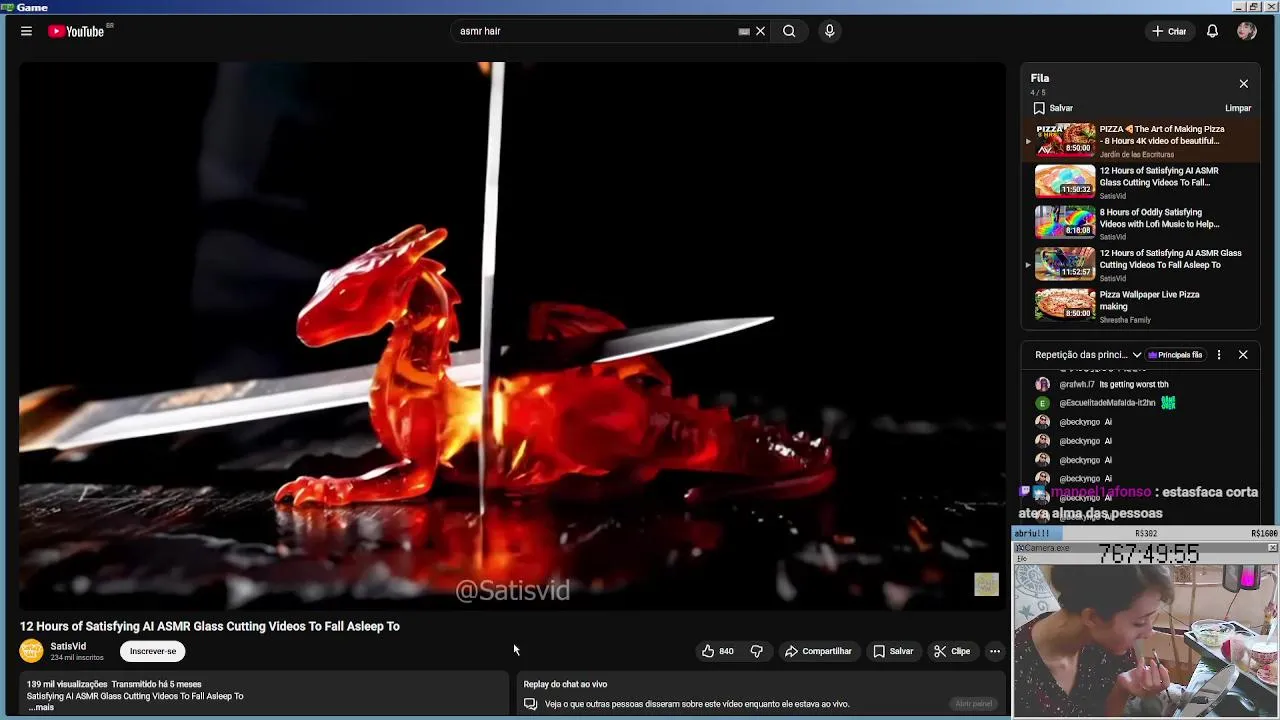
Task: Clear the search text with the X
Action: pyautogui.click(x=760, y=31)
